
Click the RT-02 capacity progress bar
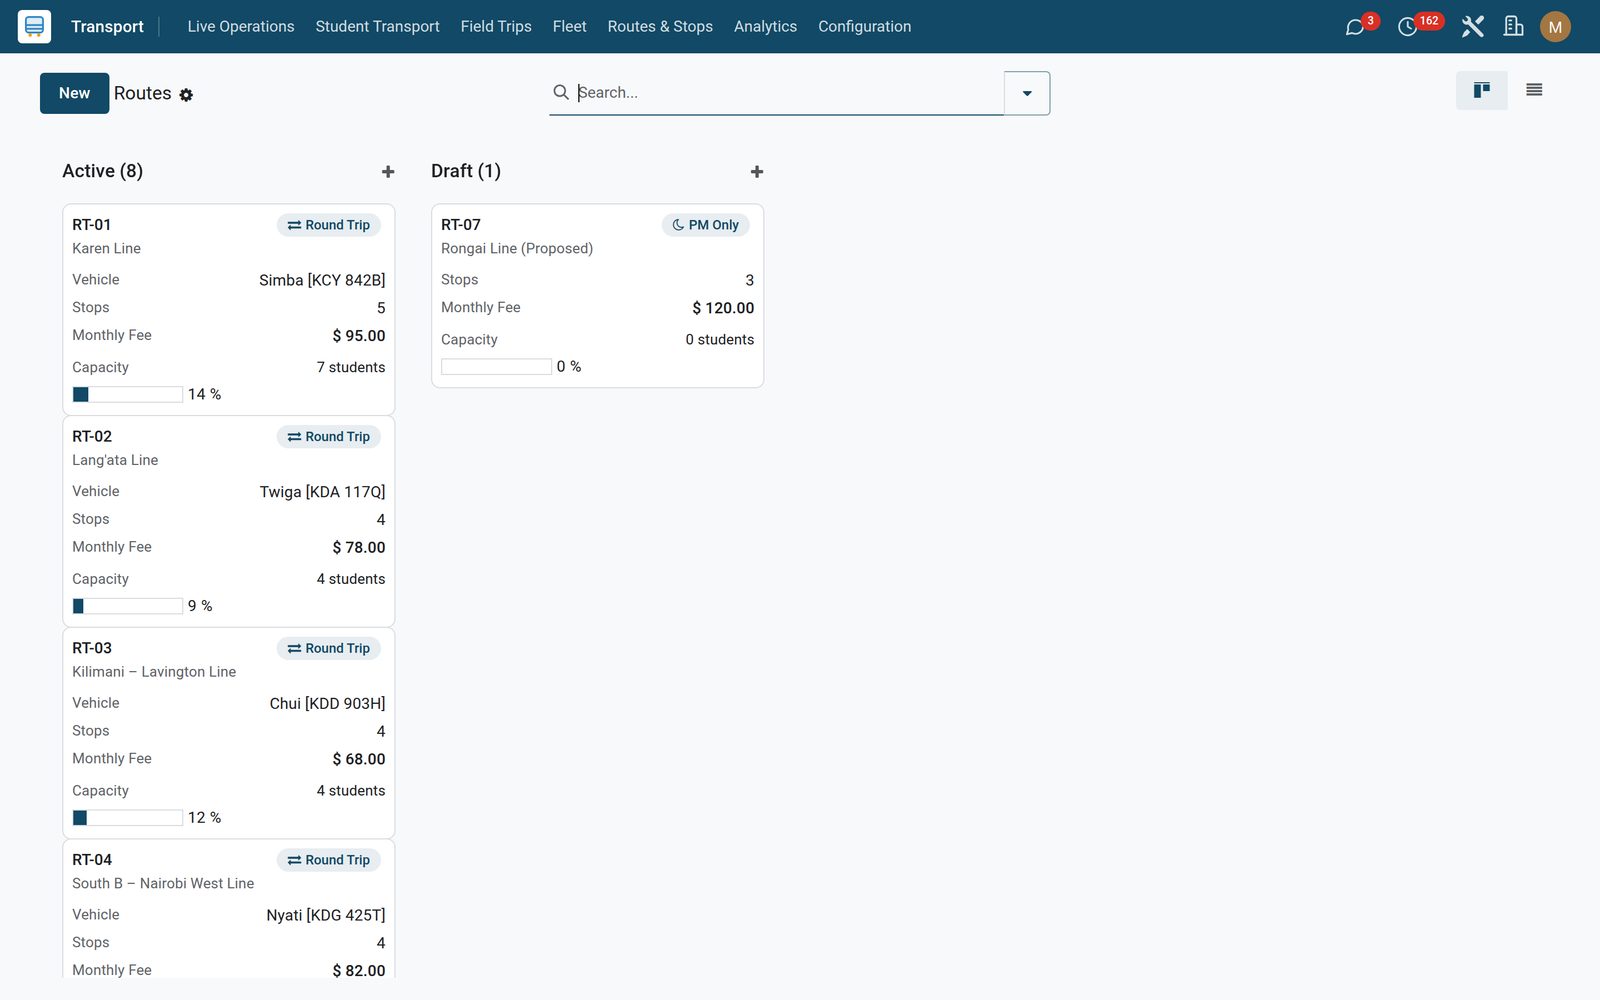pos(128,606)
